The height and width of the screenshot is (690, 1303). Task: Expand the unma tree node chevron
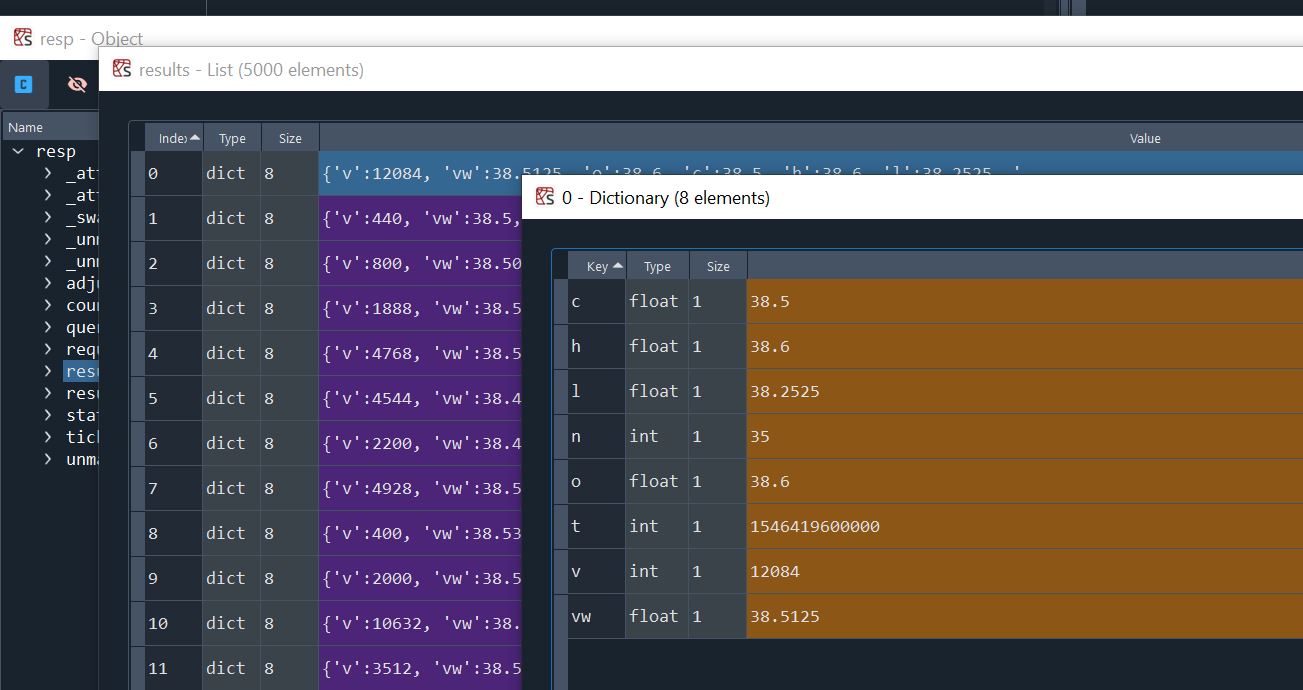(47, 459)
